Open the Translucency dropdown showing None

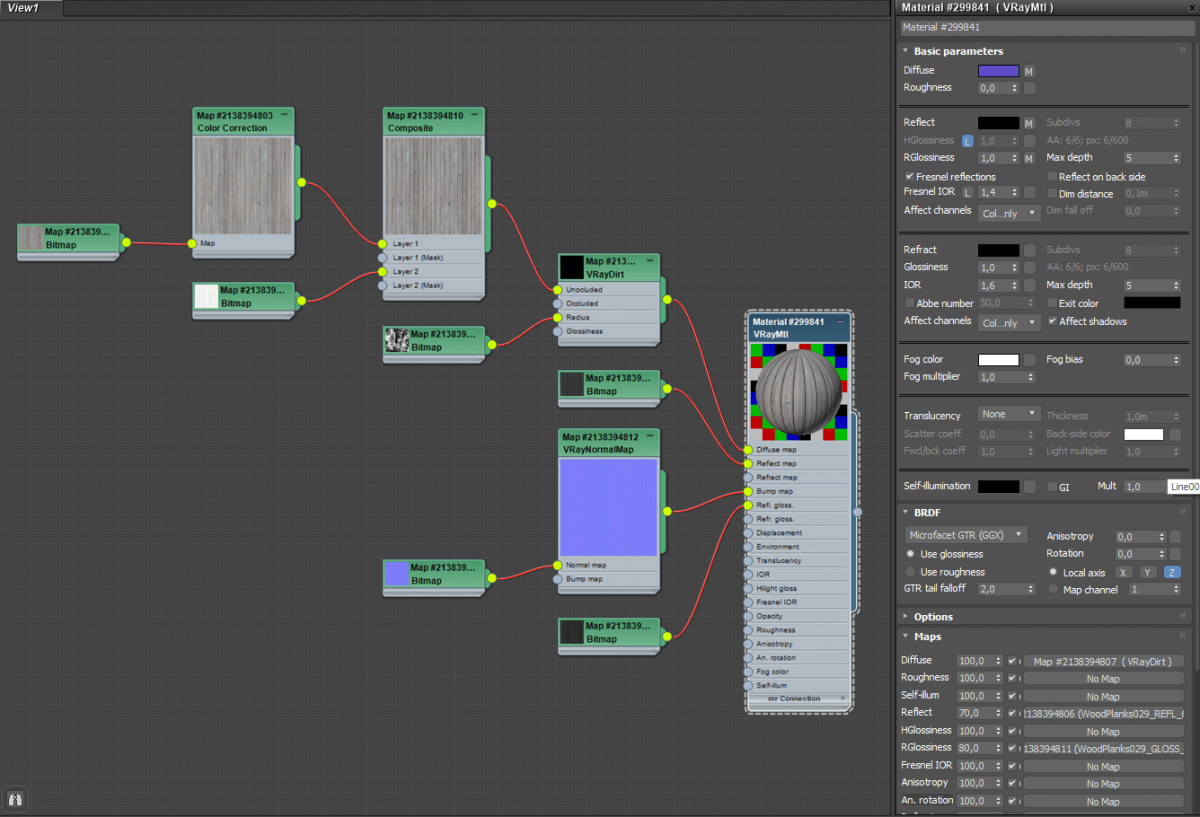click(1009, 414)
